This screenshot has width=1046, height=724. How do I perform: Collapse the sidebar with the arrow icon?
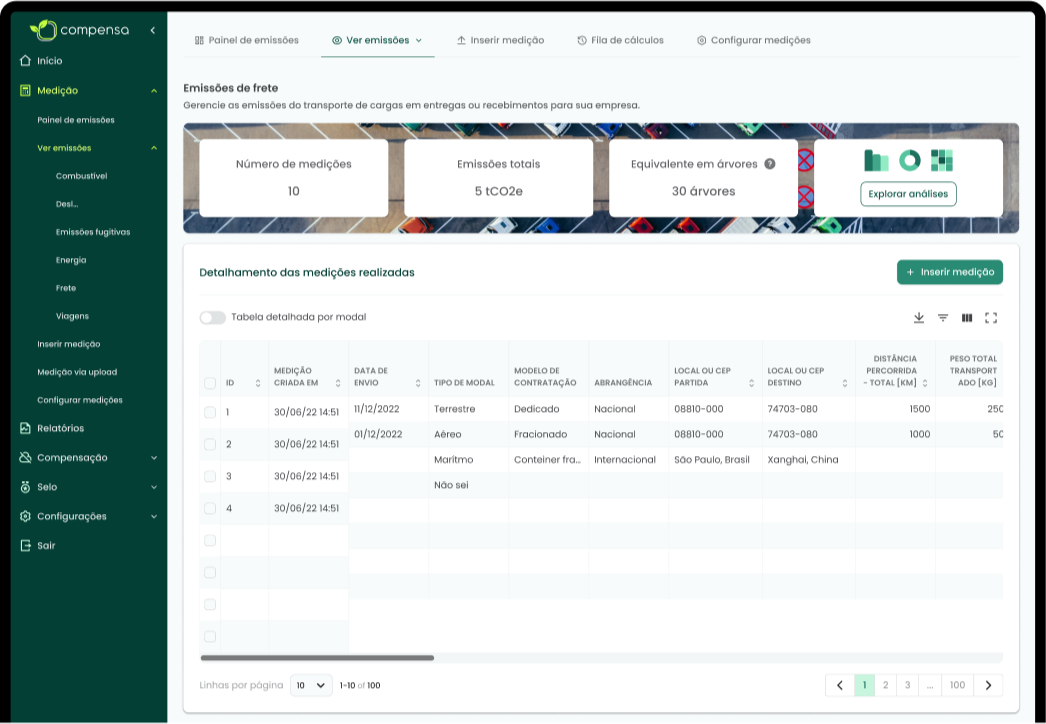pyautogui.click(x=152, y=30)
